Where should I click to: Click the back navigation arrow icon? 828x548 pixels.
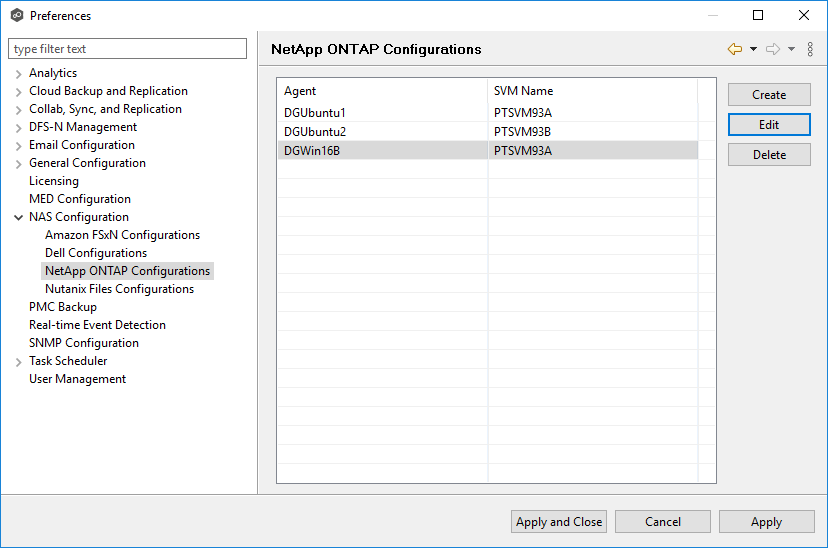(735, 49)
